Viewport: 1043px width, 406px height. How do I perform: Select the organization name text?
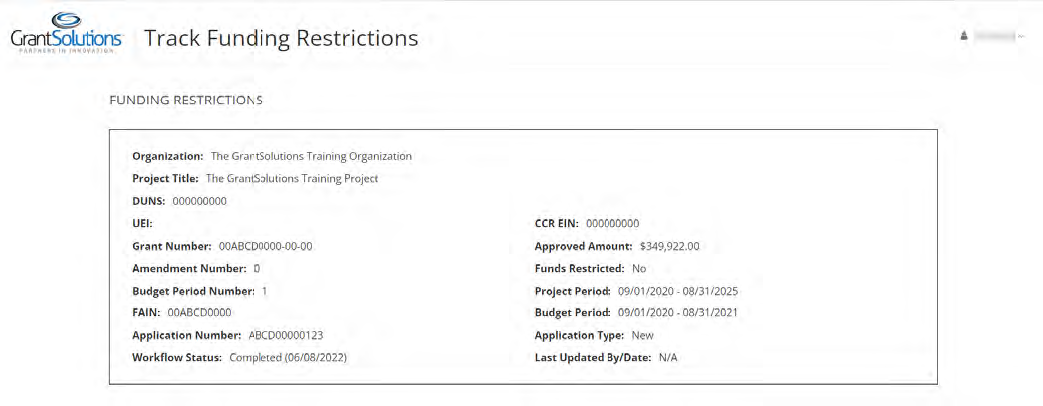tap(311, 156)
